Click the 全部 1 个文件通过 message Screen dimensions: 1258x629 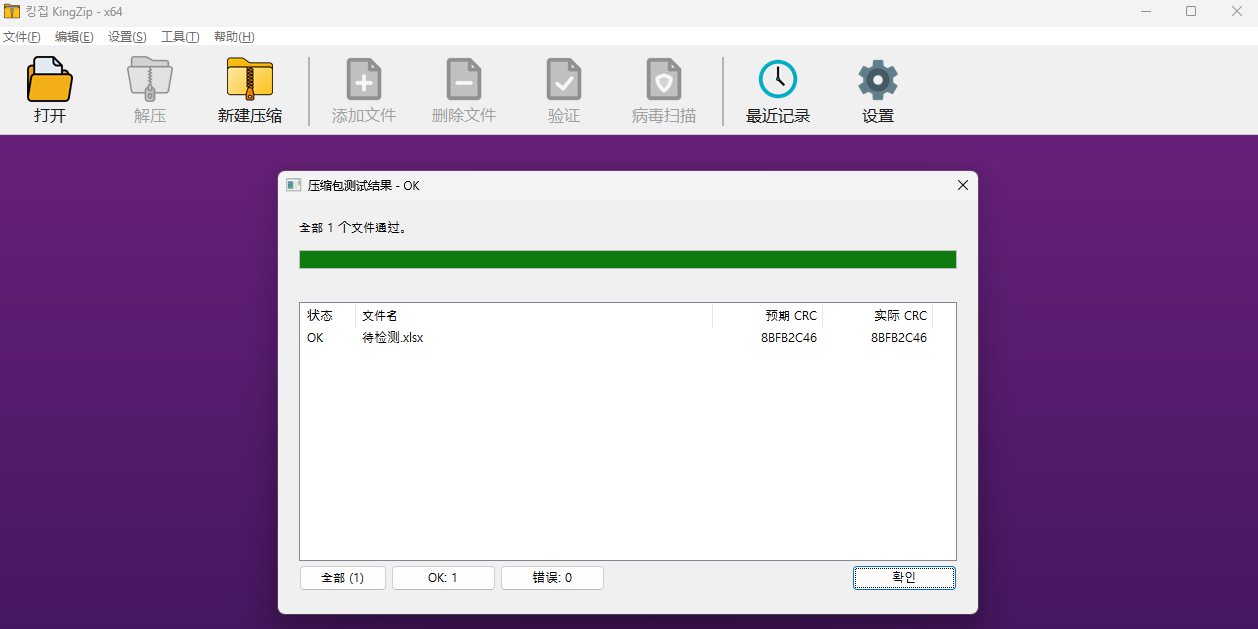pyautogui.click(x=353, y=228)
